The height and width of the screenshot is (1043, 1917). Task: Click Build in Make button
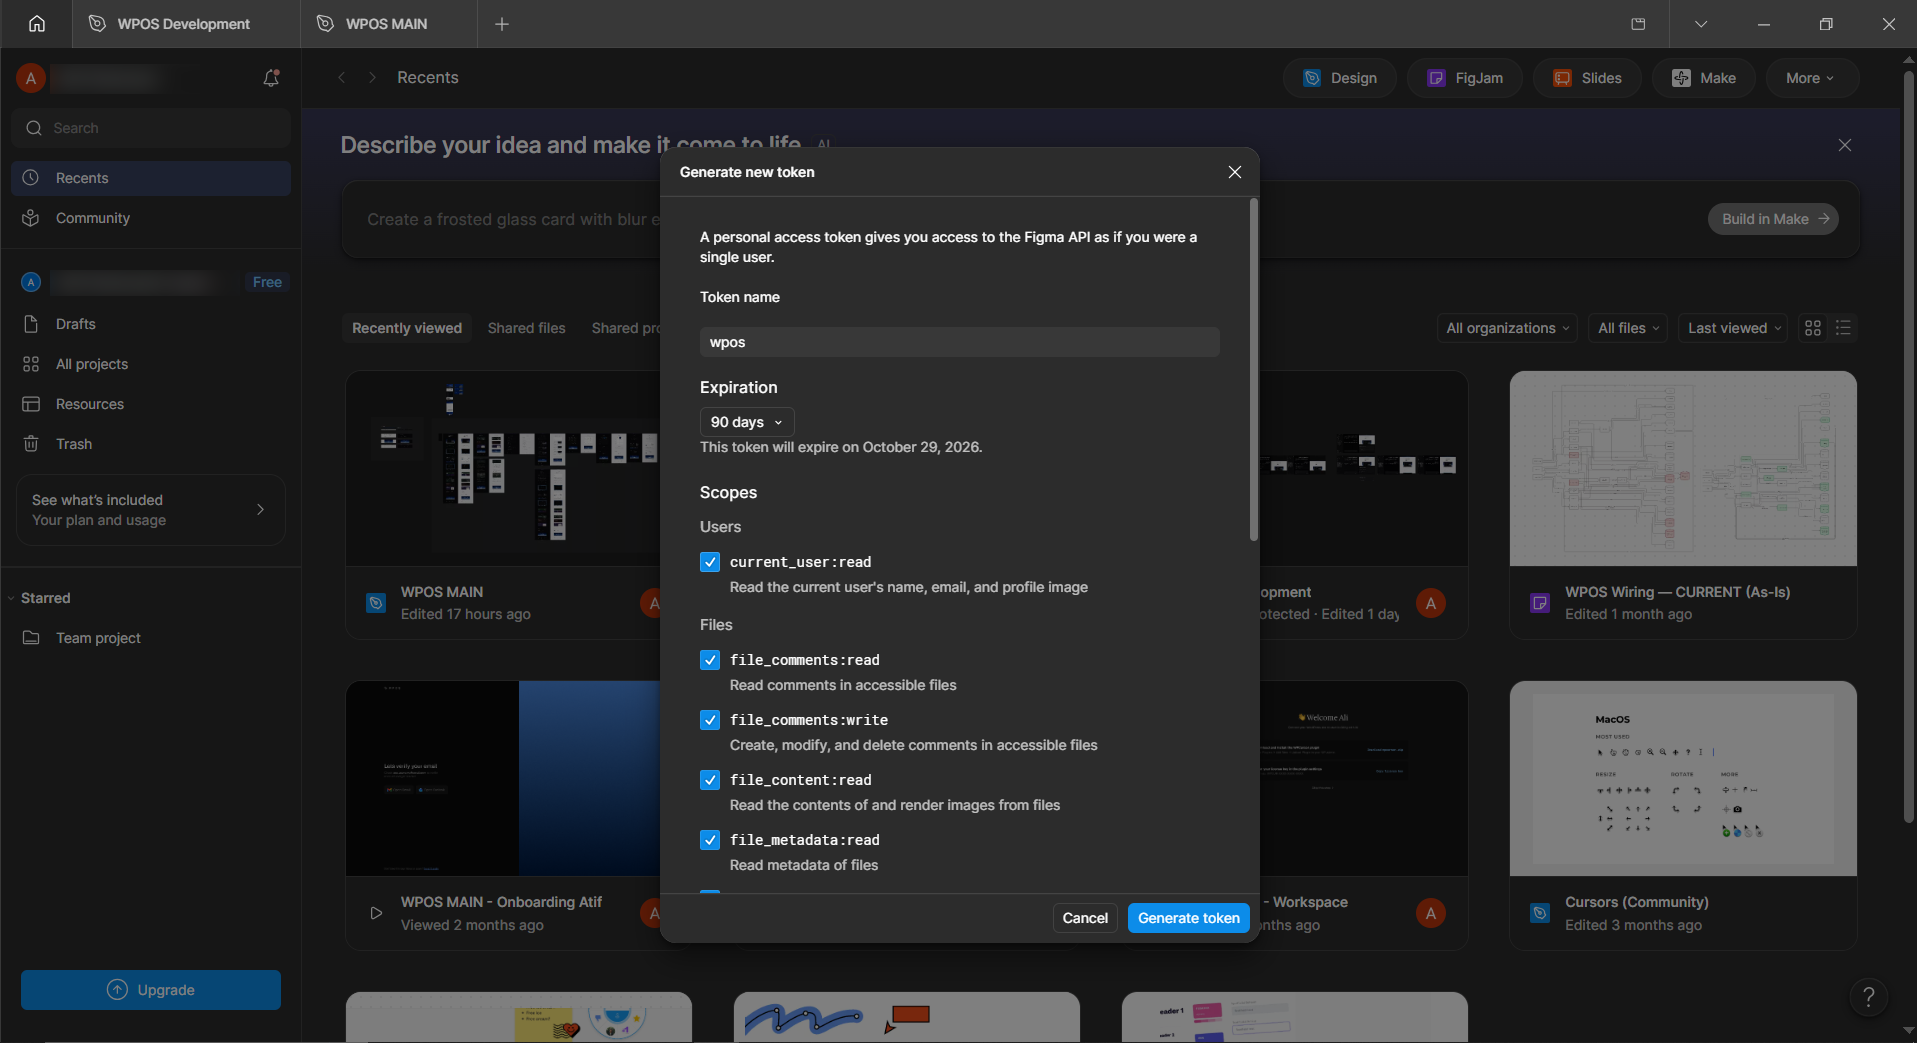(1773, 219)
